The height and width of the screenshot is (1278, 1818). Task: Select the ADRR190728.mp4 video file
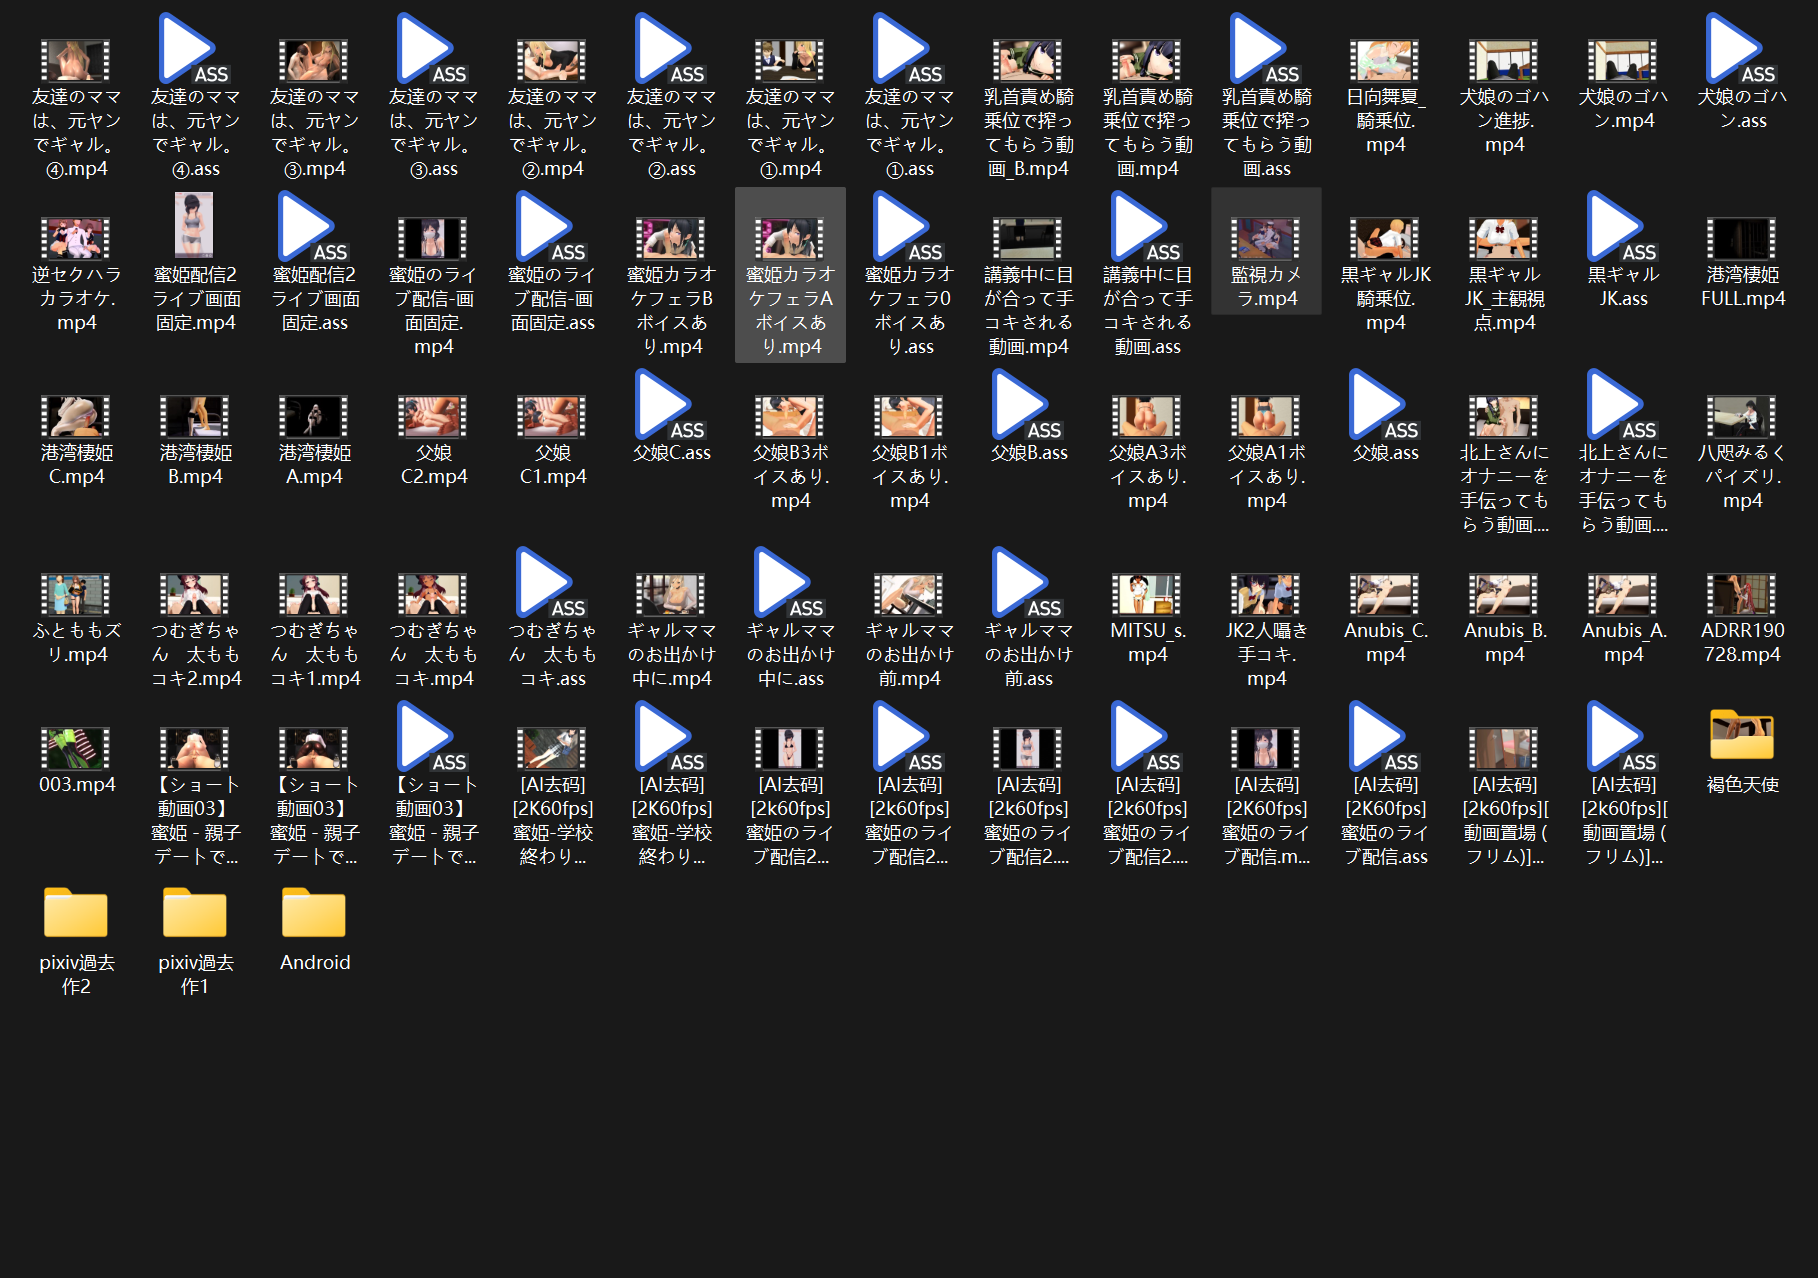point(1742,618)
